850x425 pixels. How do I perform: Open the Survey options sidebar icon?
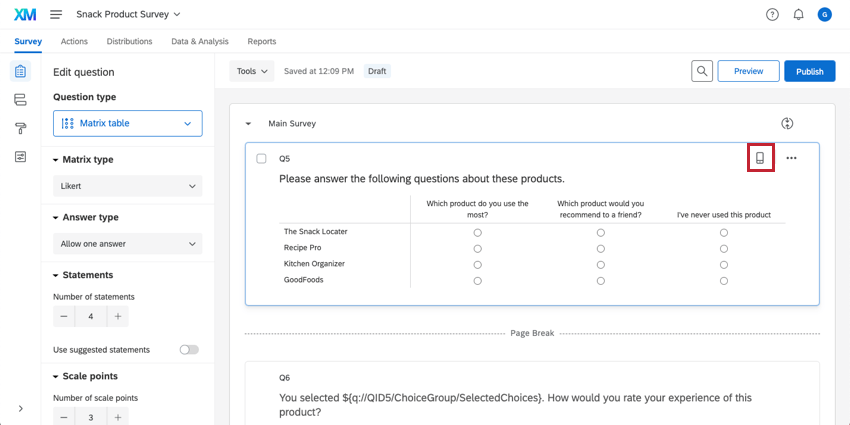[x=20, y=157]
